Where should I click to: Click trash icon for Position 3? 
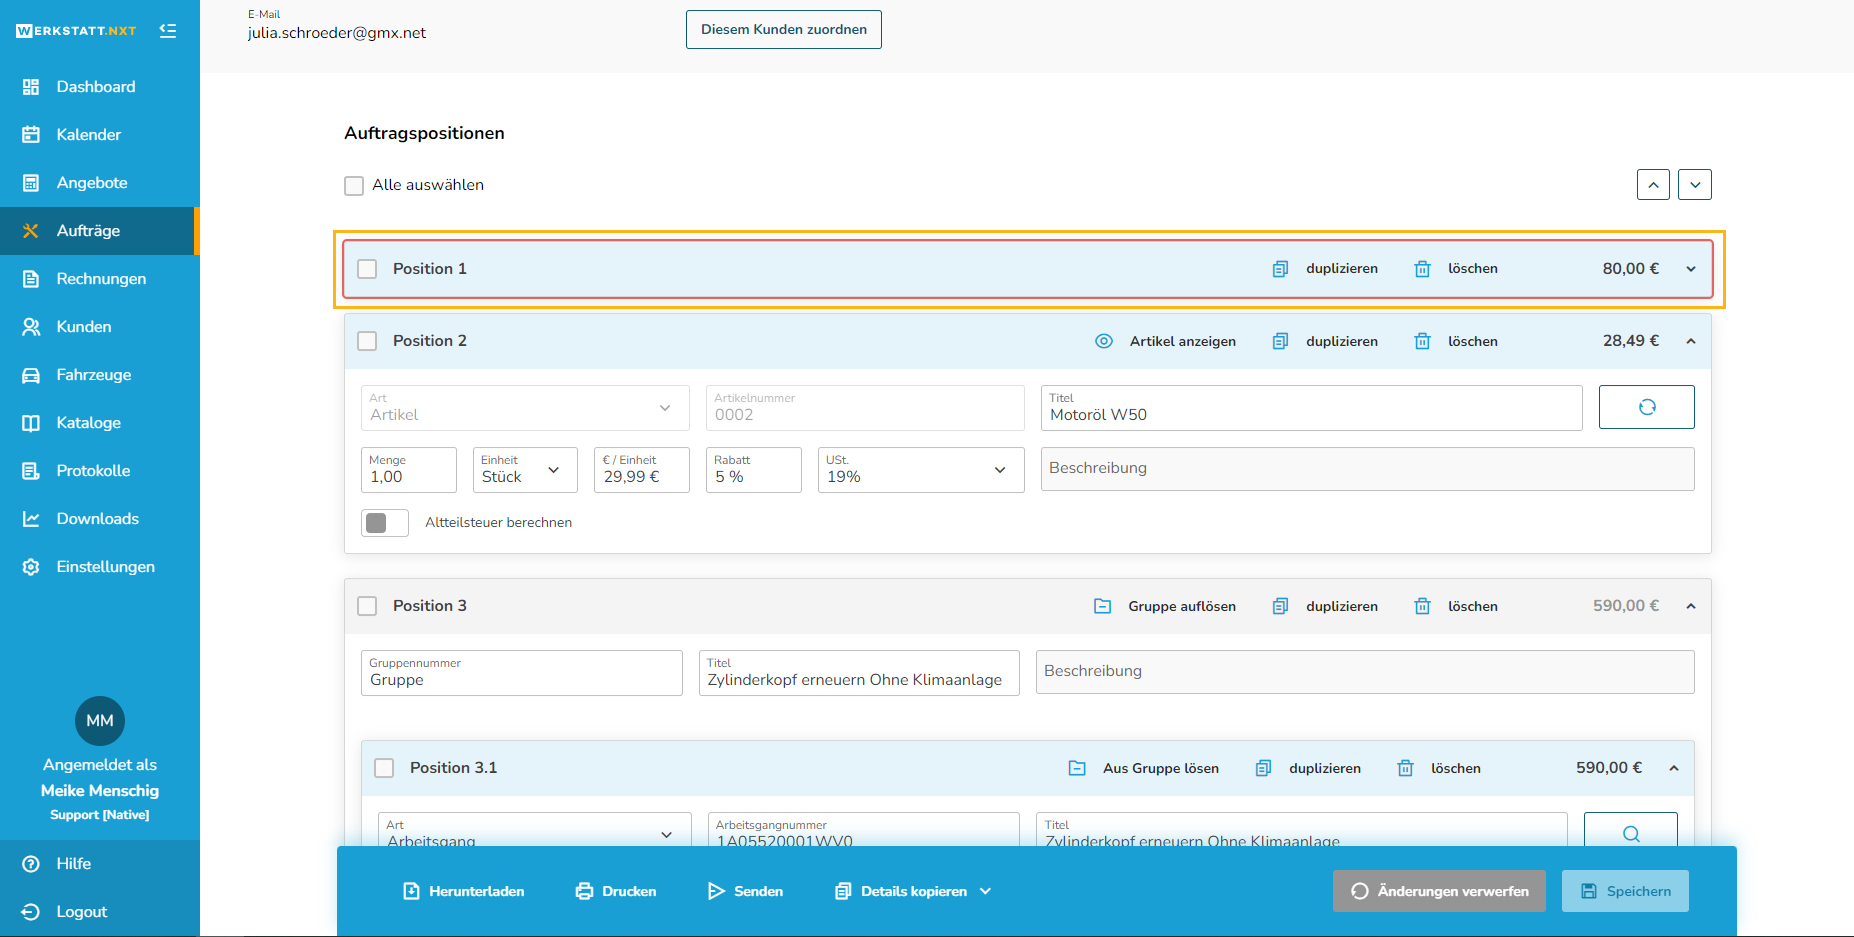click(x=1422, y=606)
